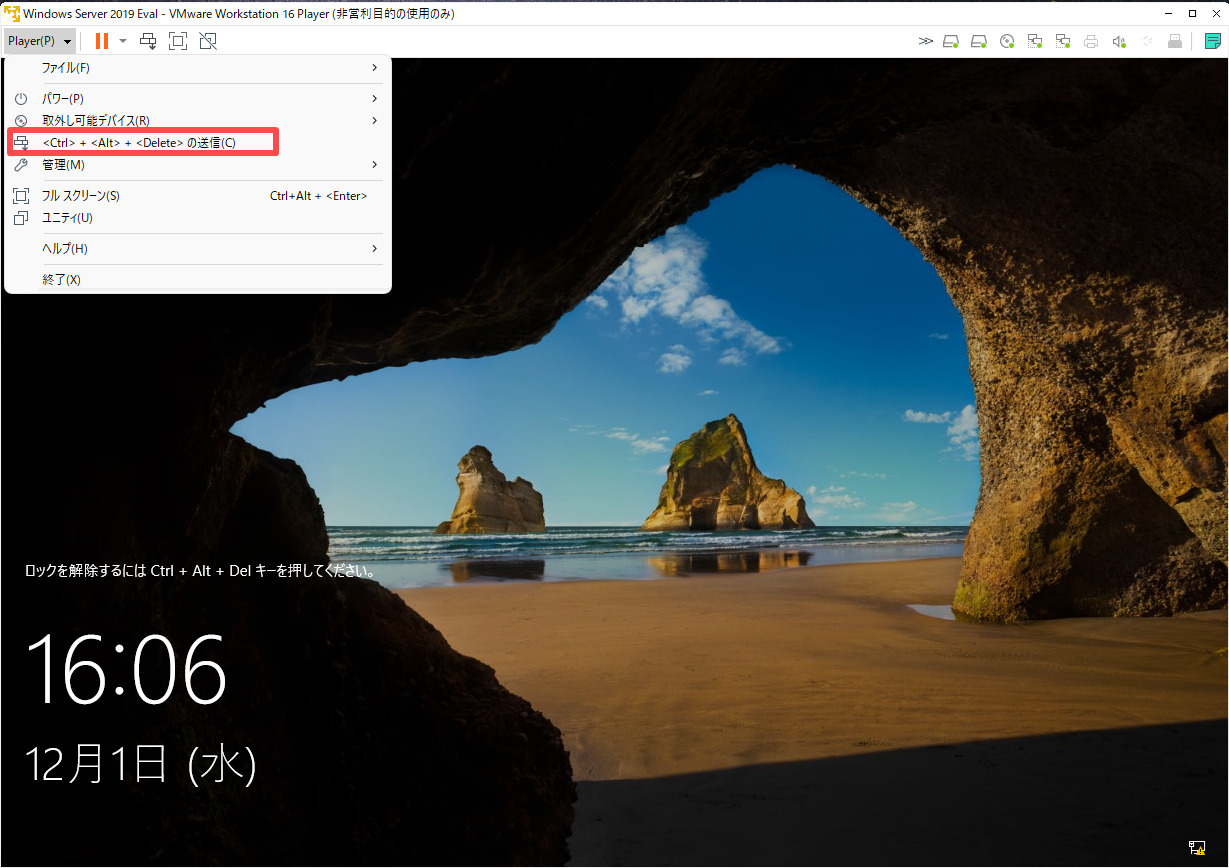Click the printer device icon

coord(1090,41)
